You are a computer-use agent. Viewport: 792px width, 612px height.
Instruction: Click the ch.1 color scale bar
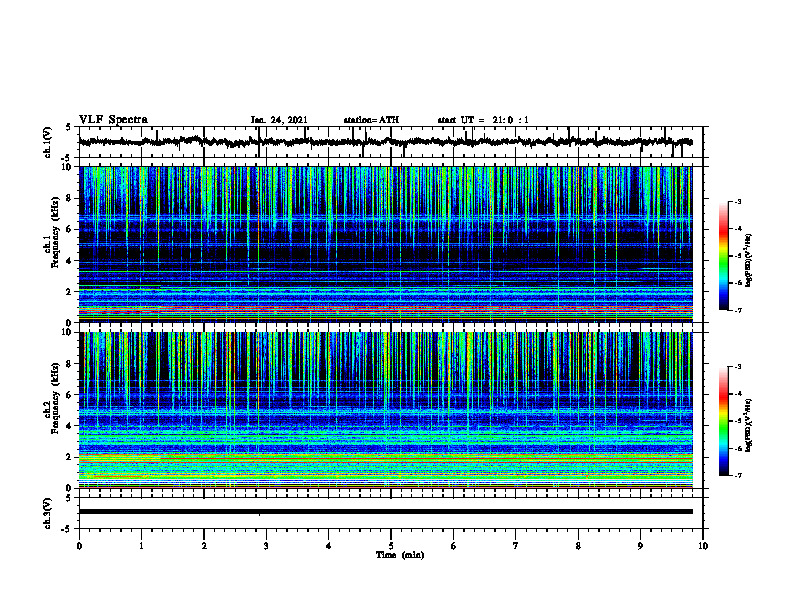click(x=724, y=256)
